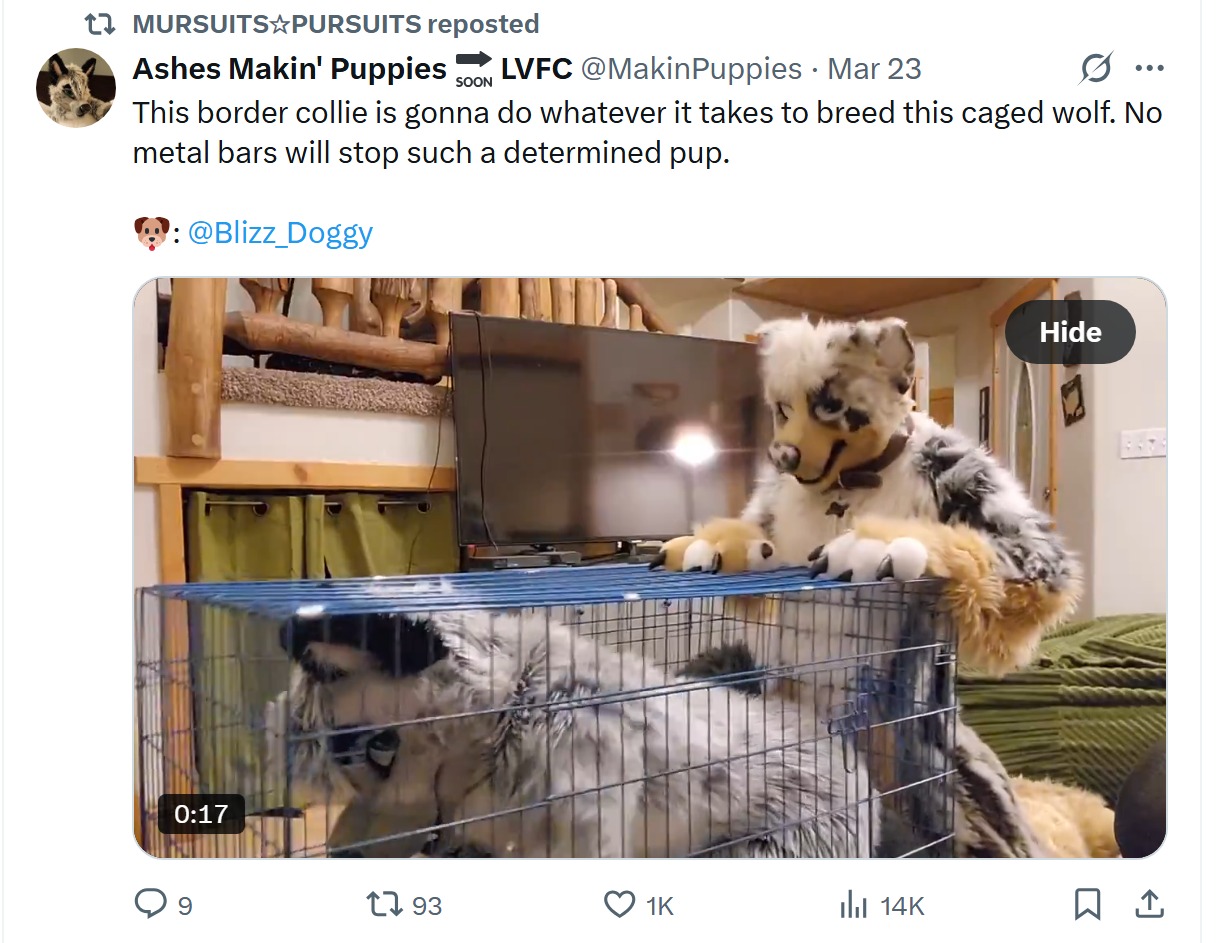Like the post with heart icon
Viewport: 1223px width, 943px height.
(x=620, y=905)
